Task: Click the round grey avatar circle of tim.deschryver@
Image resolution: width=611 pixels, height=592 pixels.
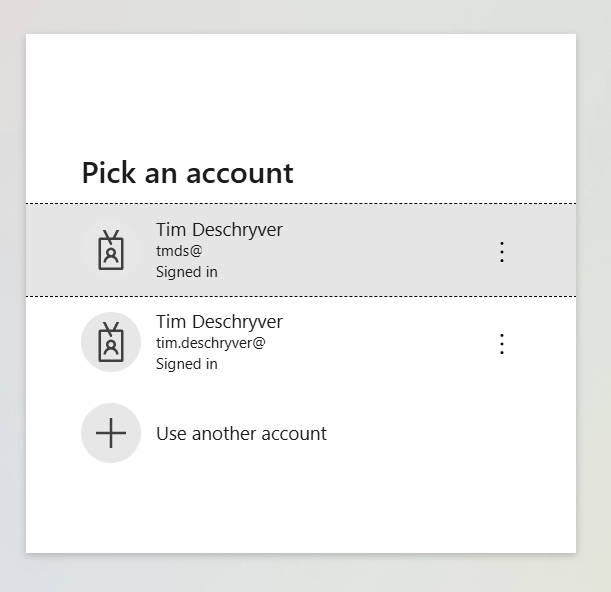Action: [x=111, y=342]
